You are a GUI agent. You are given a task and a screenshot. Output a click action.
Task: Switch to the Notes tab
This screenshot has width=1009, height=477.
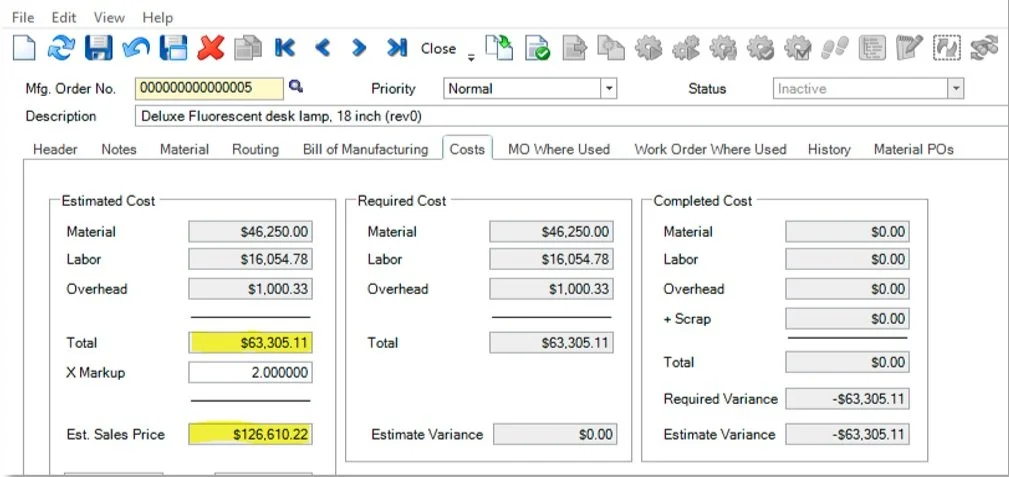pyautogui.click(x=119, y=149)
